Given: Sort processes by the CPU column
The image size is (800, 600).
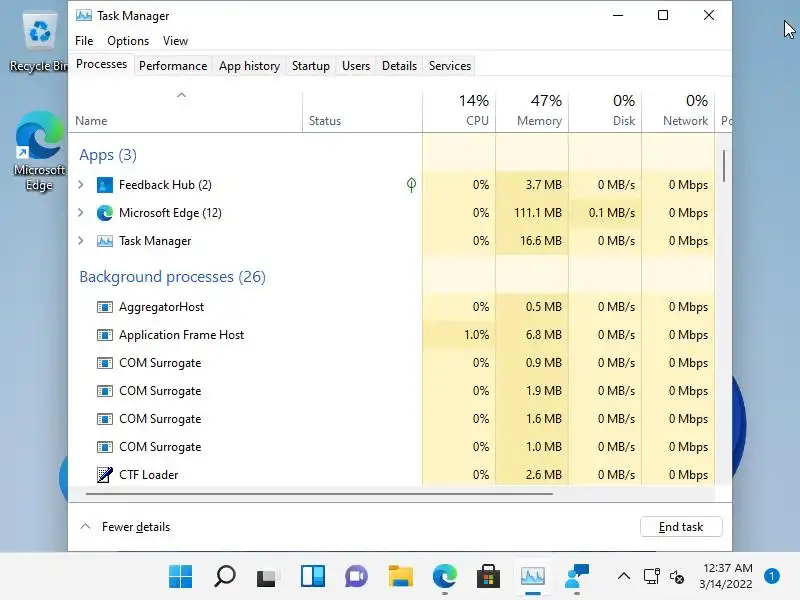Looking at the screenshot, I should pos(459,111).
